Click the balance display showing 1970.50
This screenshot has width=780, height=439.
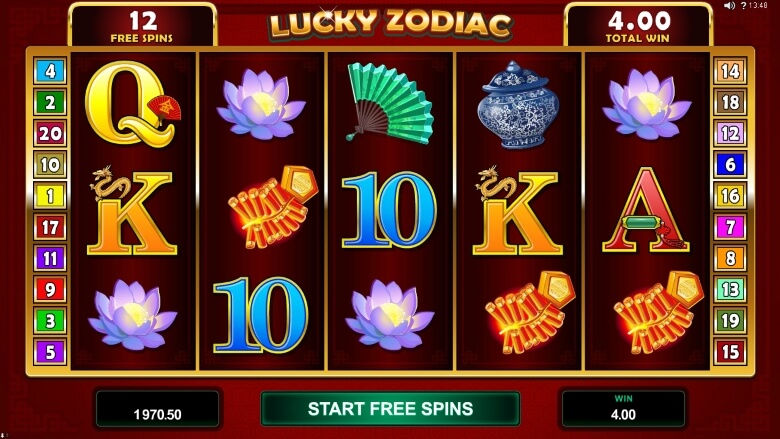click(157, 409)
